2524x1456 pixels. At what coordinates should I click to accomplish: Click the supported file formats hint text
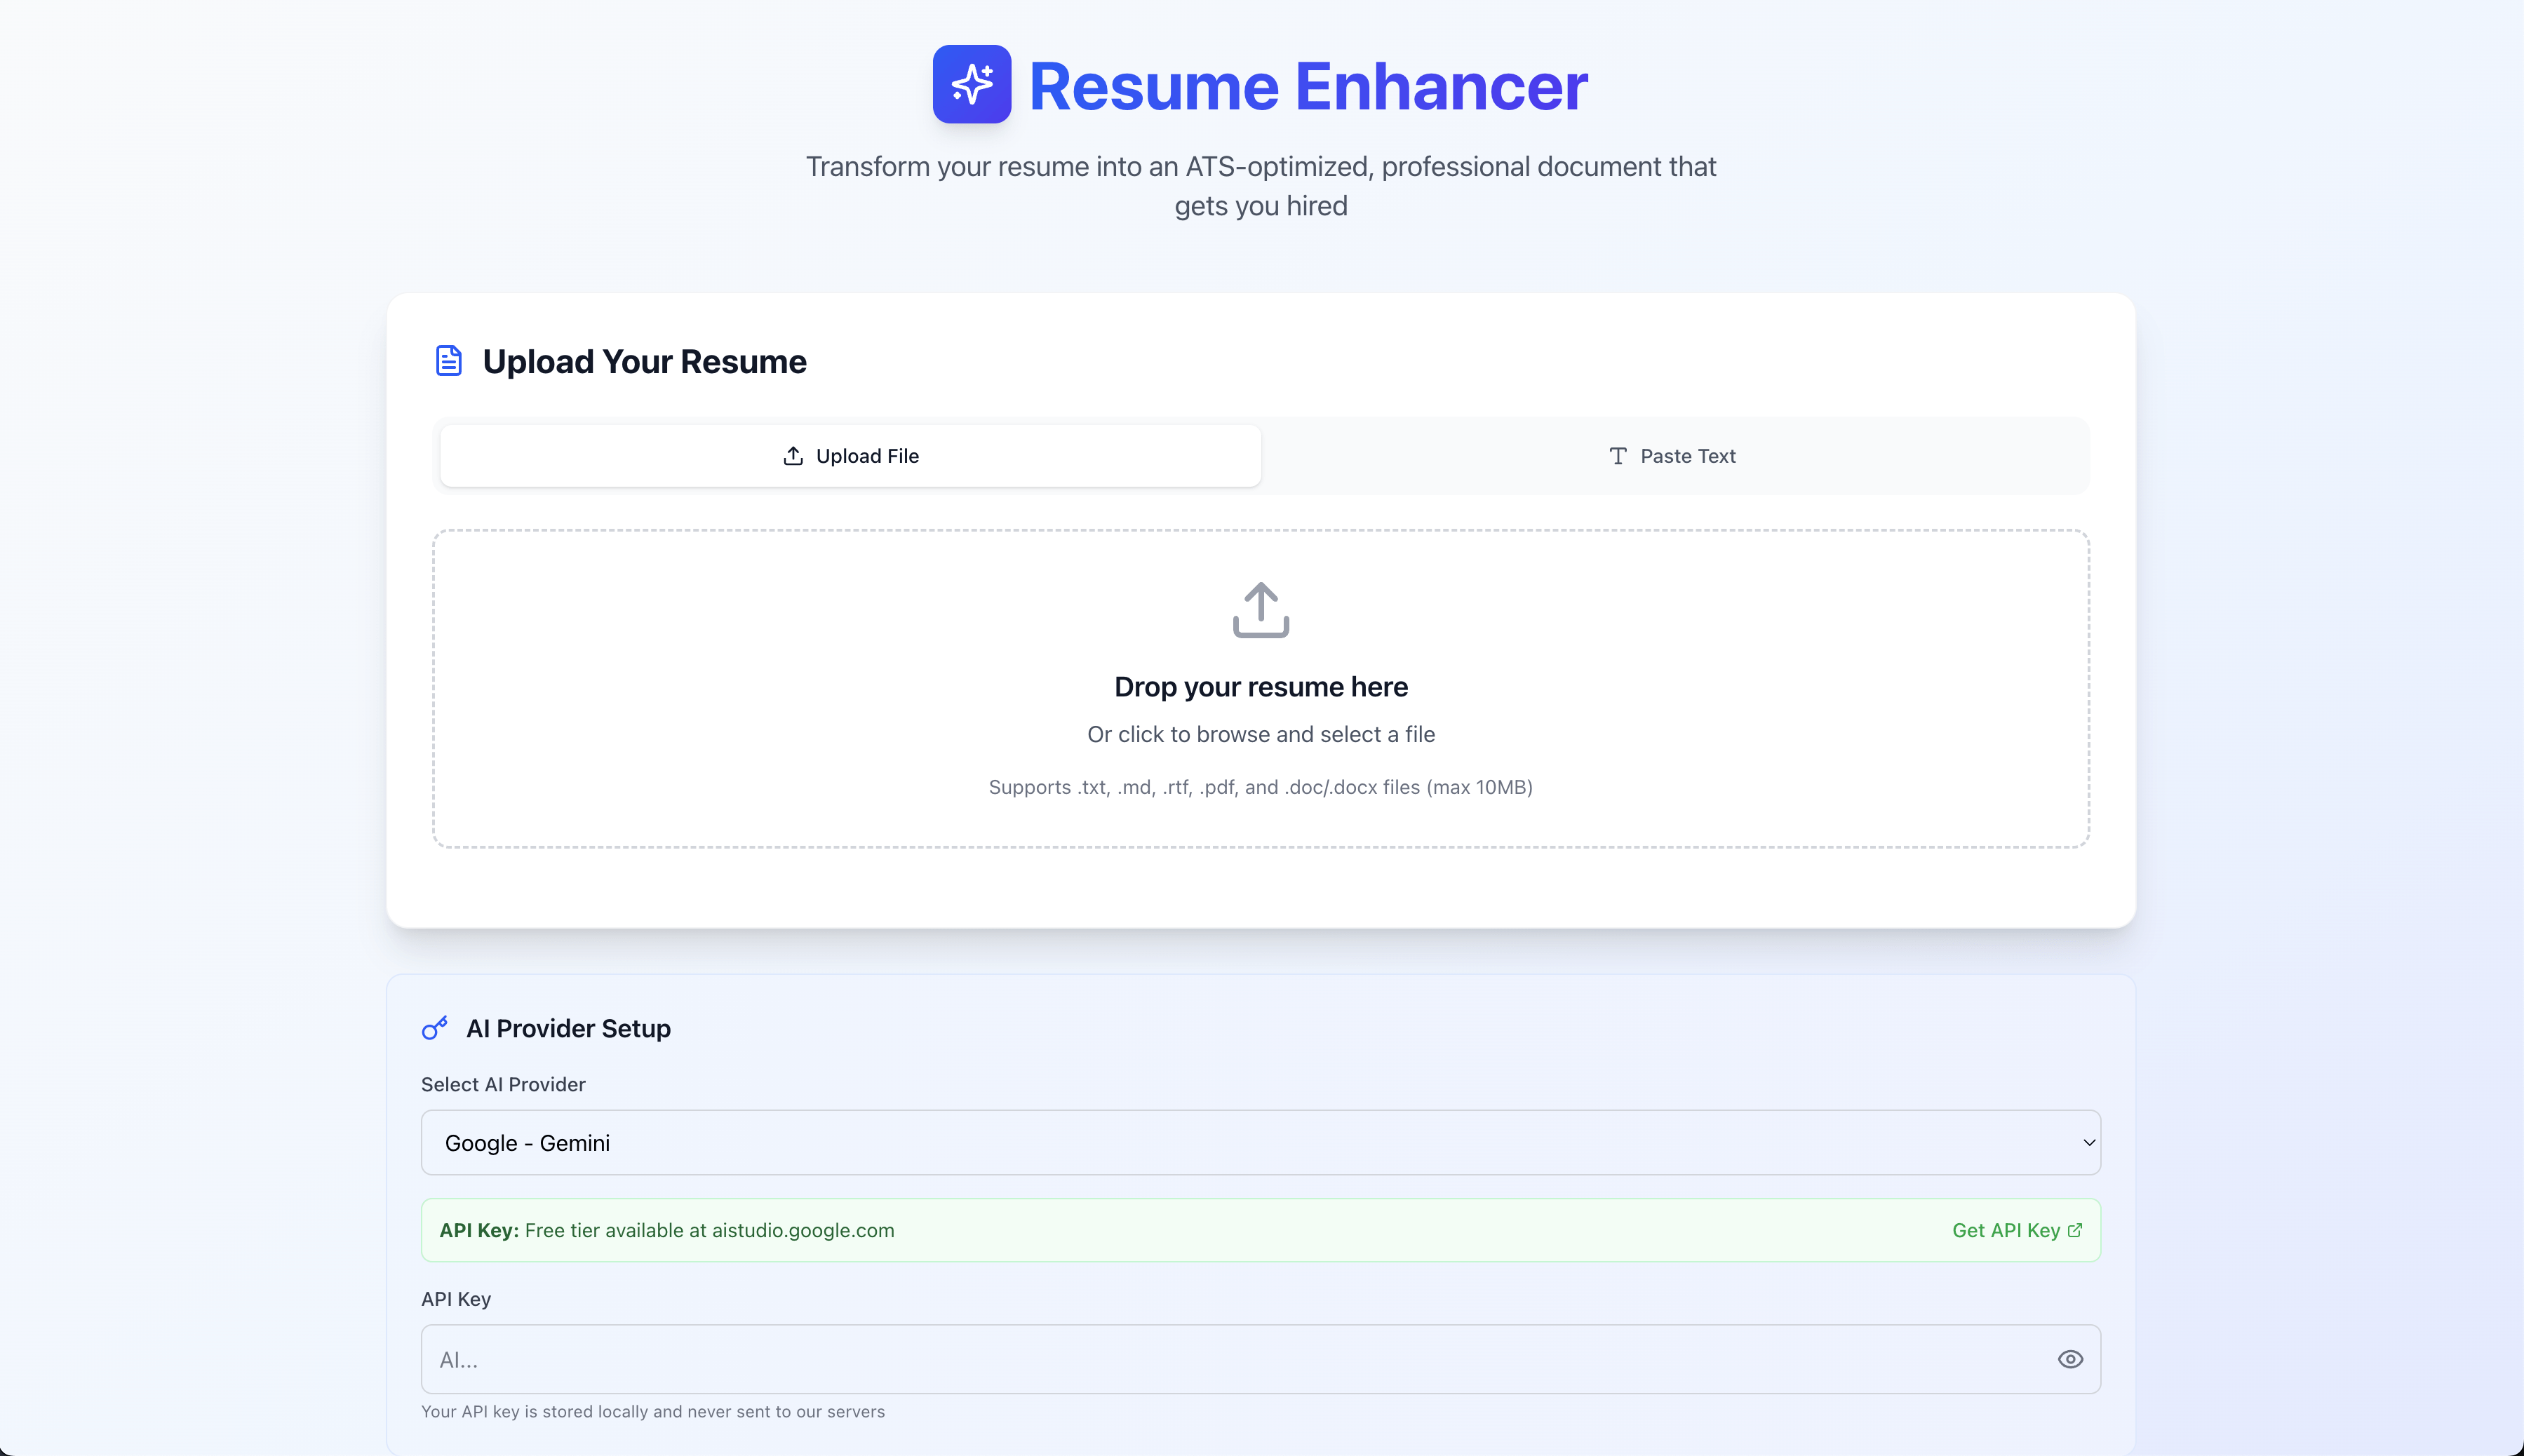tap(1260, 787)
